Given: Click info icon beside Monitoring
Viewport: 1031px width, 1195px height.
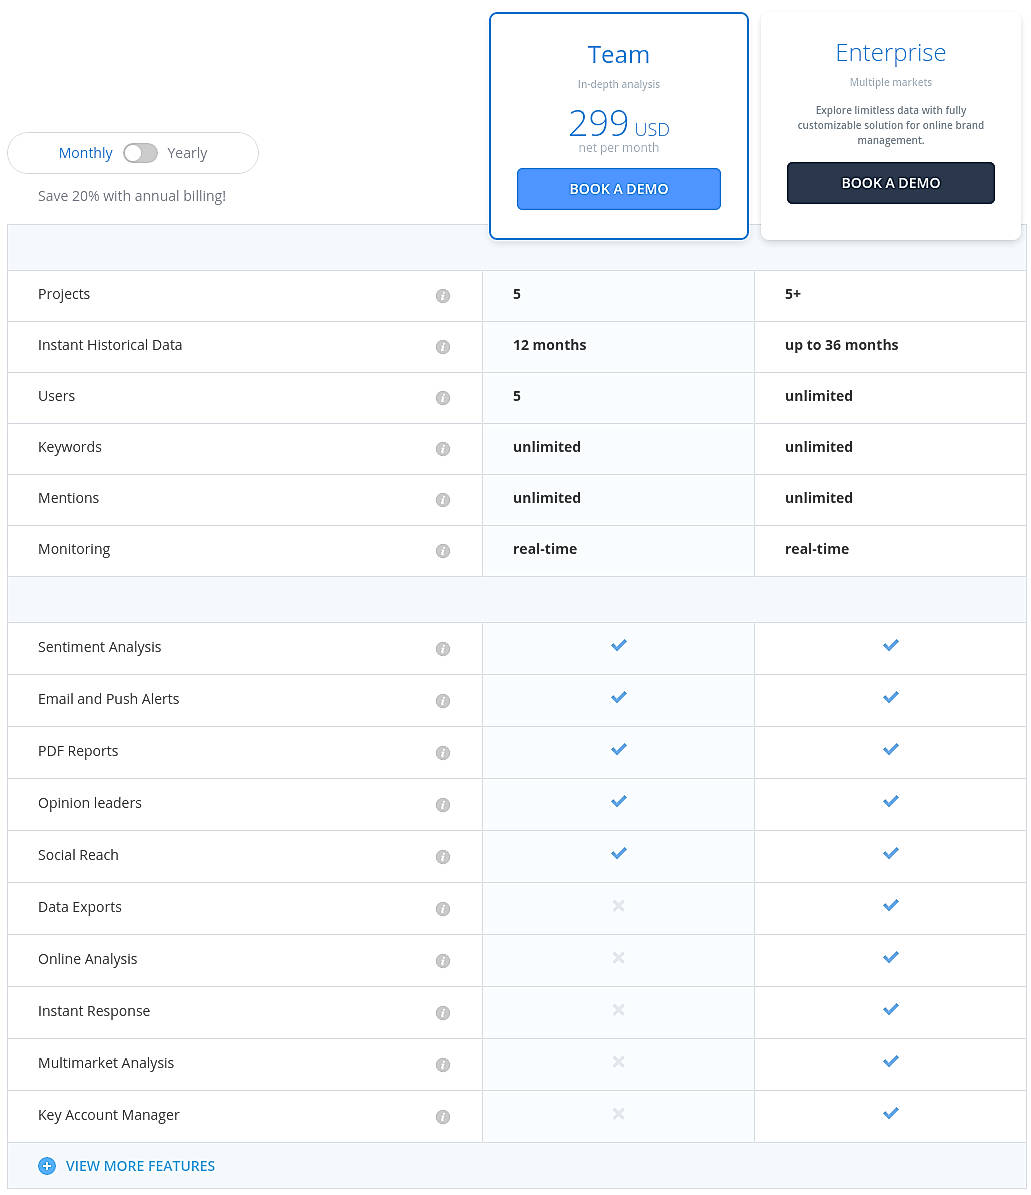Looking at the screenshot, I should tap(443, 551).
